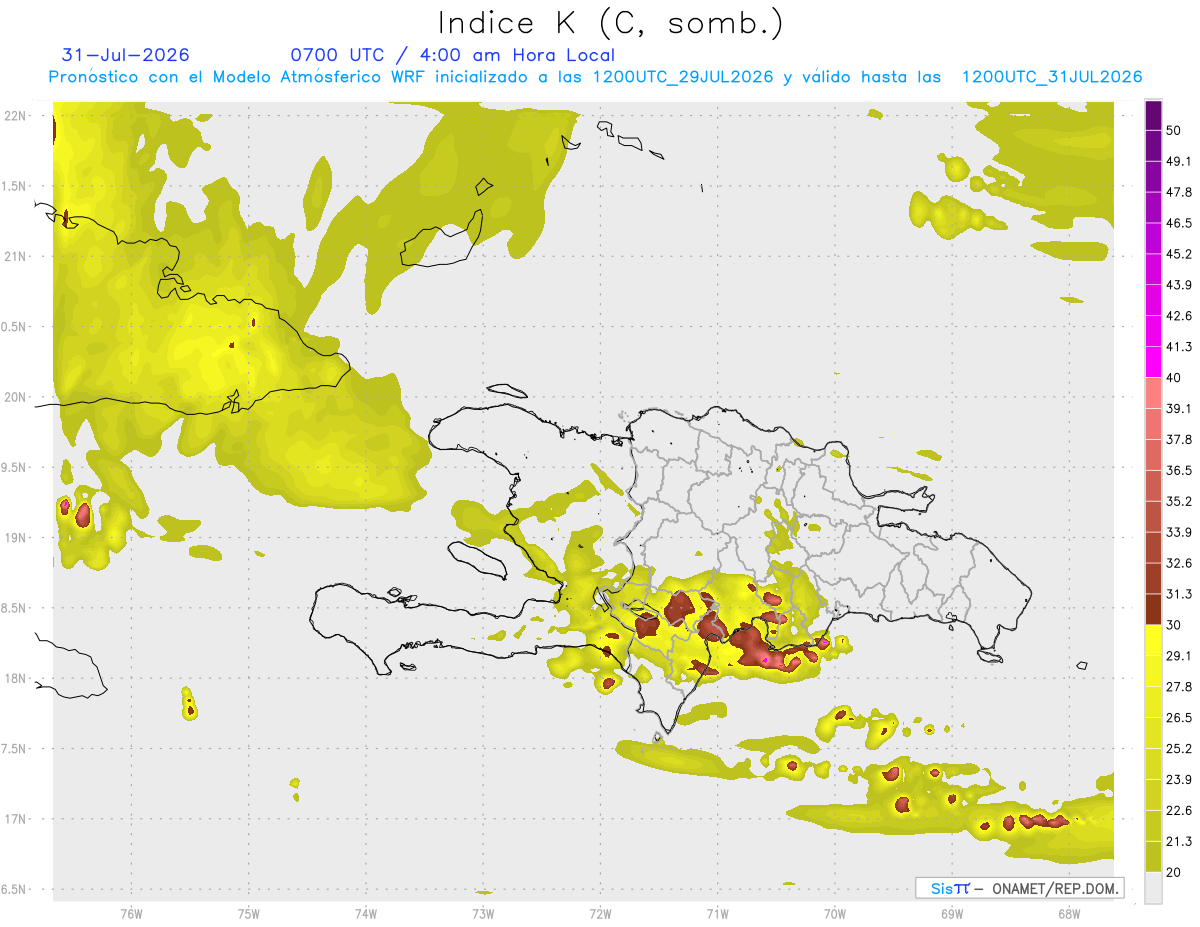Select the date text "31-Jul-2026"

pyautogui.click(x=125, y=55)
